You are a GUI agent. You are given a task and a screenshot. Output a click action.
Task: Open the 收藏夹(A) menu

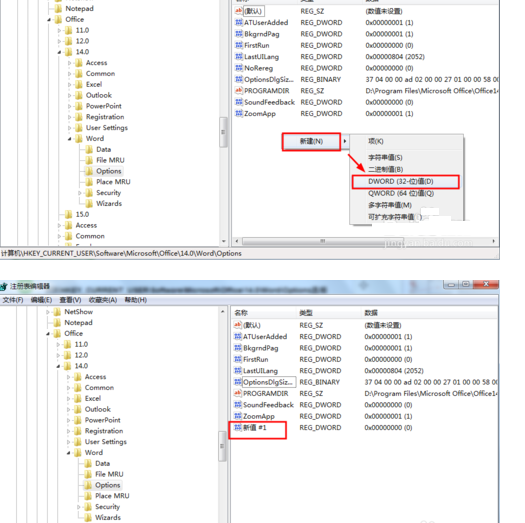(x=103, y=300)
